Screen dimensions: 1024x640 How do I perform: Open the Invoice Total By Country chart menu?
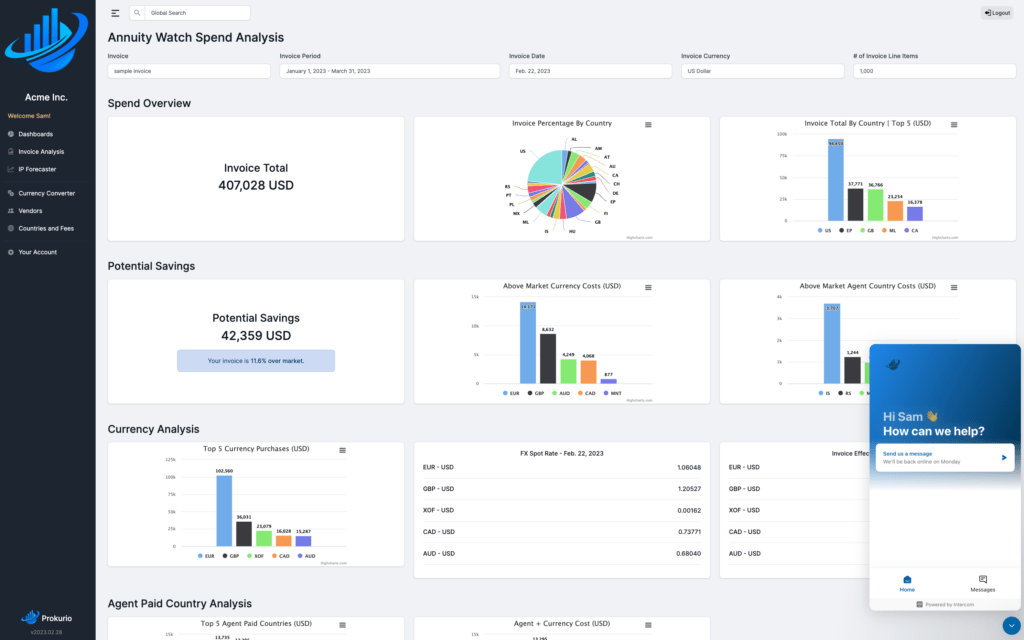click(954, 125)
